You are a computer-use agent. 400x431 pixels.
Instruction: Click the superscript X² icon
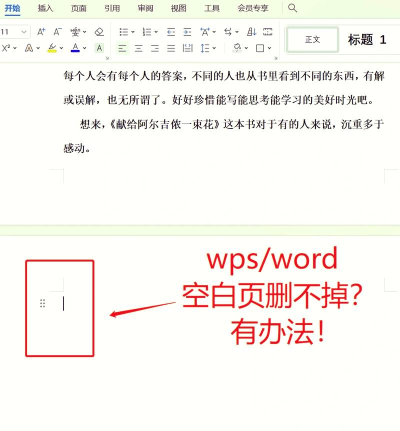tap(6, 48)
